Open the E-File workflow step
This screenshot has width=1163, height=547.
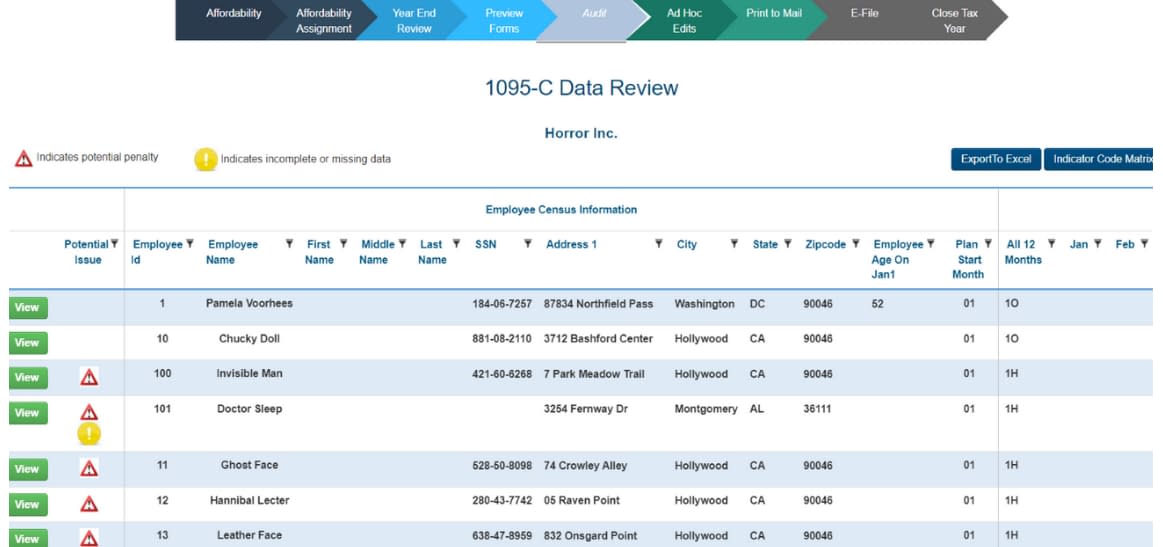tap(863, 14)
